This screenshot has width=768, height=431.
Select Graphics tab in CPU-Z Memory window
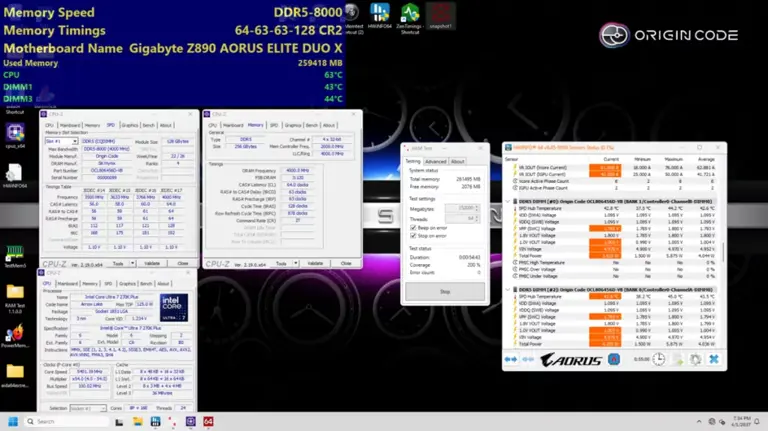click(293, 125)
